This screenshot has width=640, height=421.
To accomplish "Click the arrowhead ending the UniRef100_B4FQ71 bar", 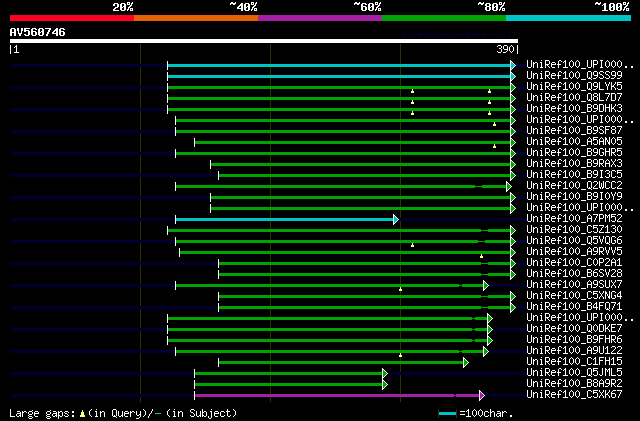I will coord(513,307).
